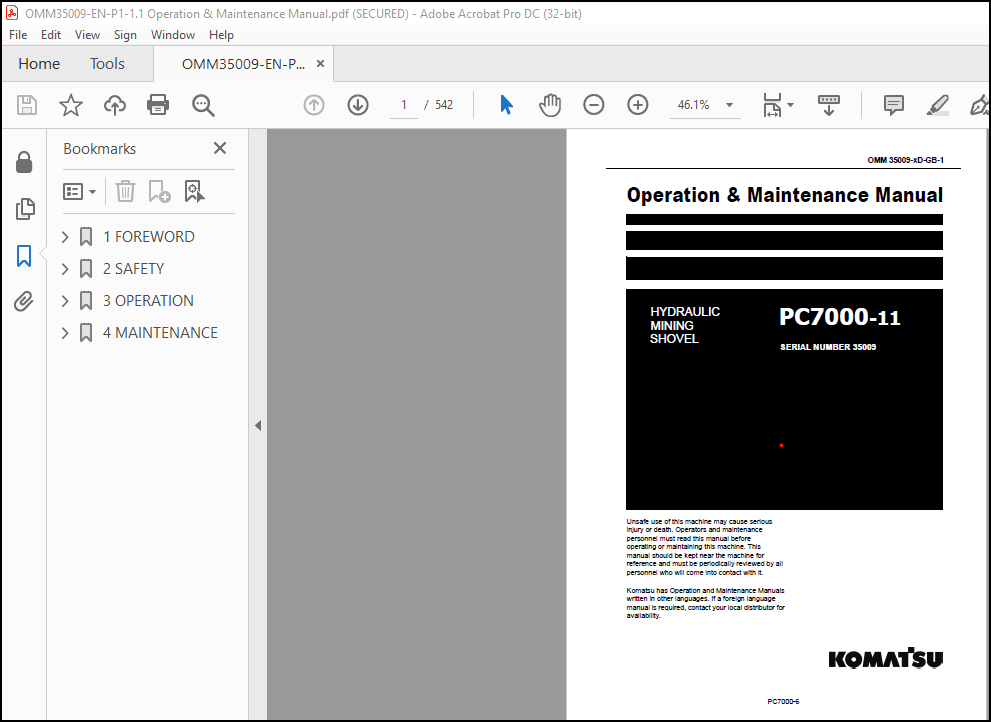Select the arrow selection tool
Image resolution: width=991 pixels, height=722 pixels.
(x=506, y=104)
